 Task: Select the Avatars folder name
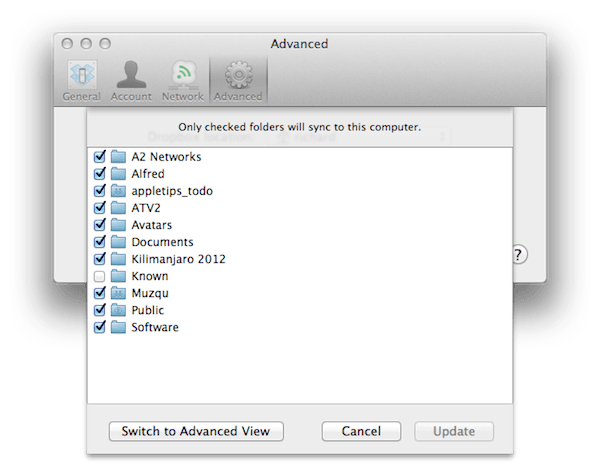[x=152, y=225]
